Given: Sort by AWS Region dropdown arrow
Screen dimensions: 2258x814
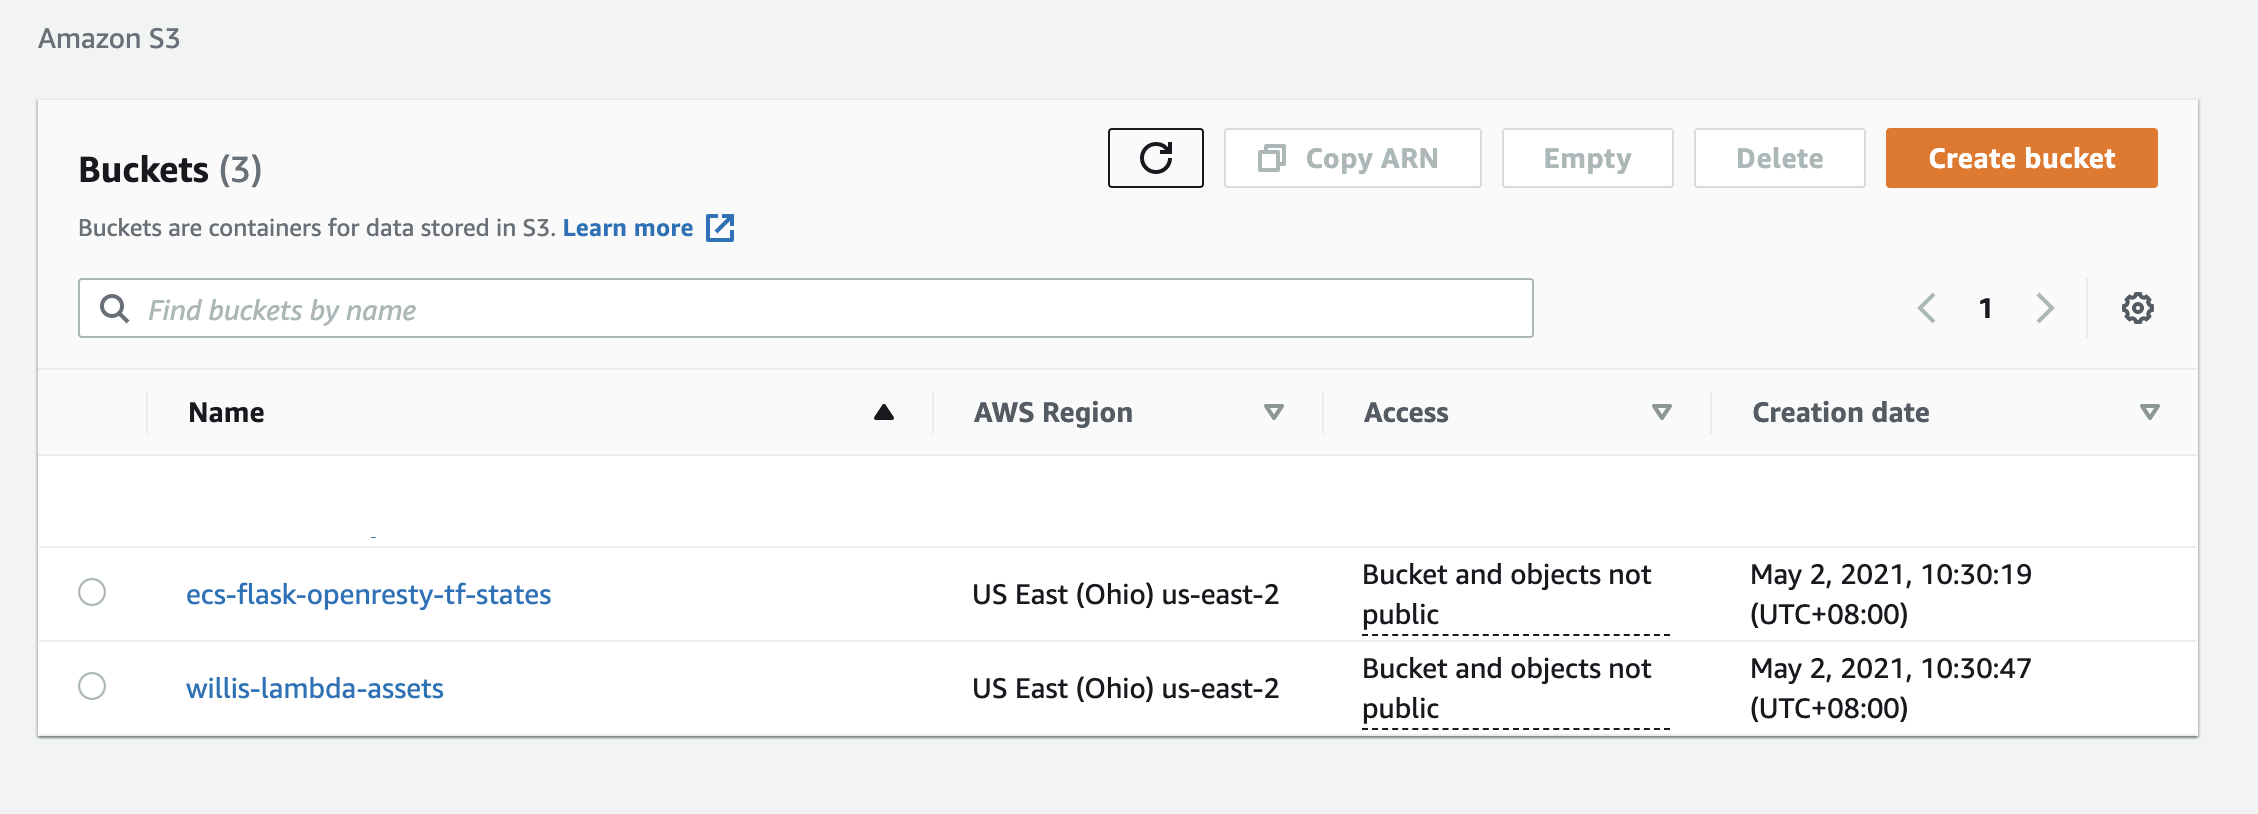Looking at the screenshot, I should tap(1273, 412).
